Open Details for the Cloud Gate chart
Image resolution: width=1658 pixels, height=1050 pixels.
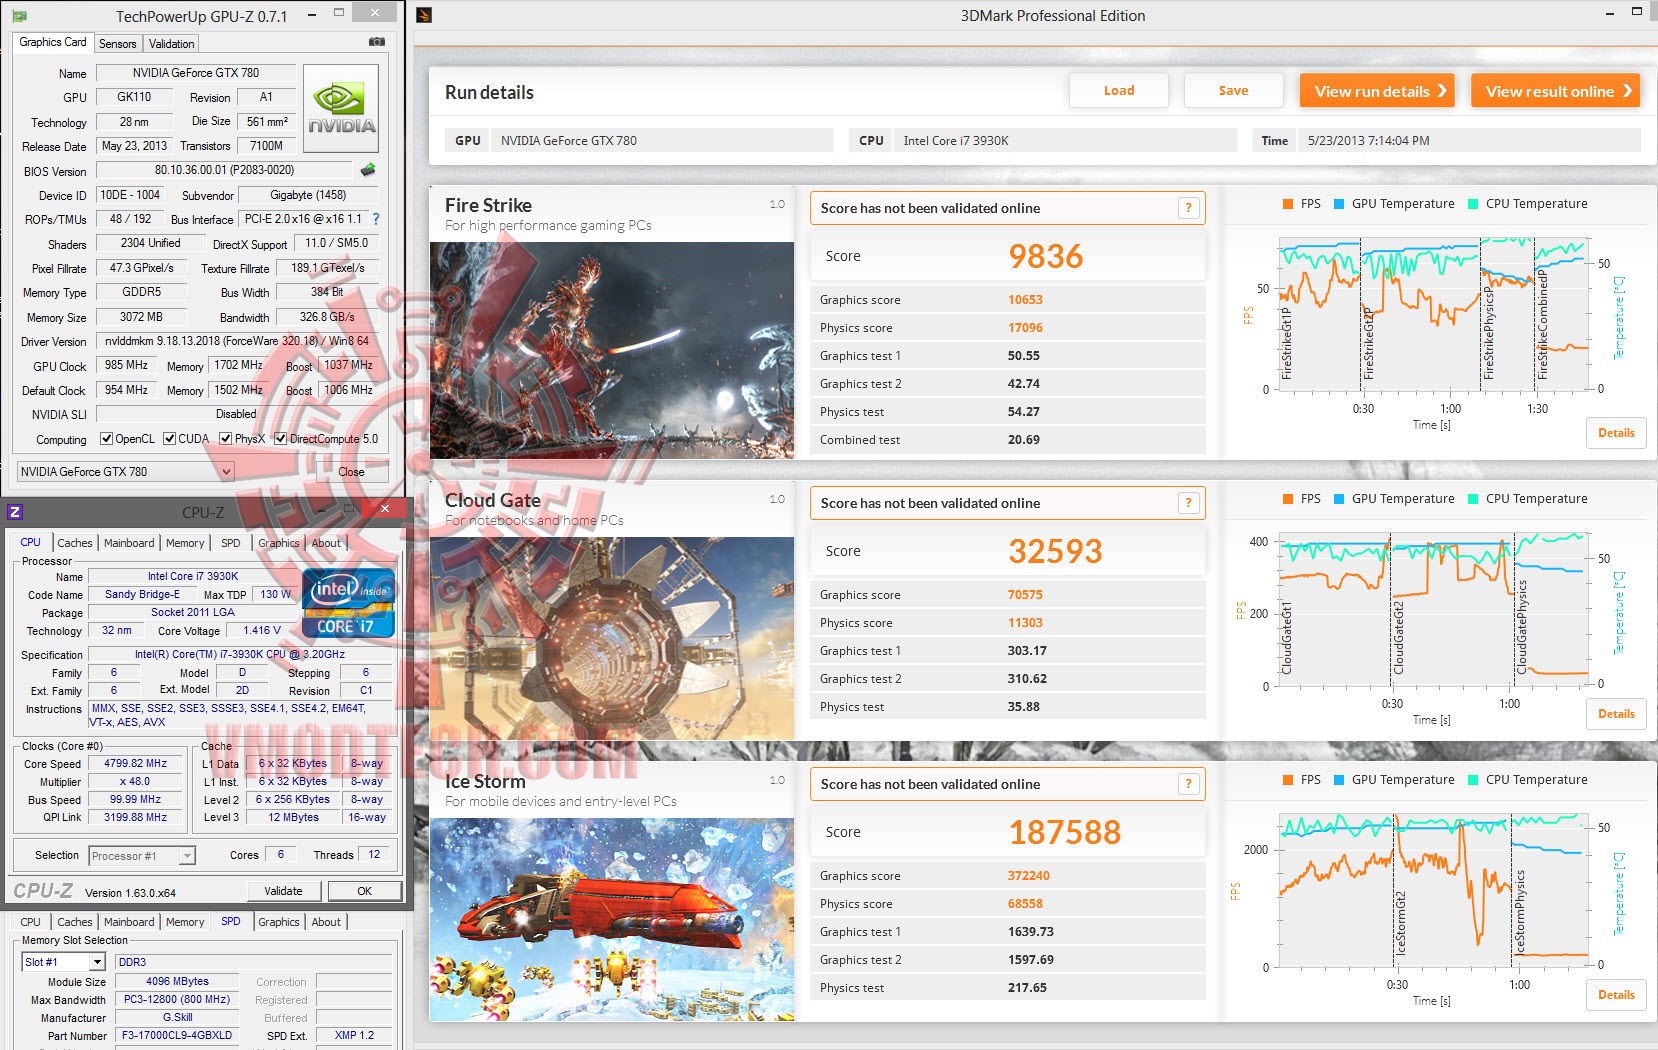coord(1616,714)
